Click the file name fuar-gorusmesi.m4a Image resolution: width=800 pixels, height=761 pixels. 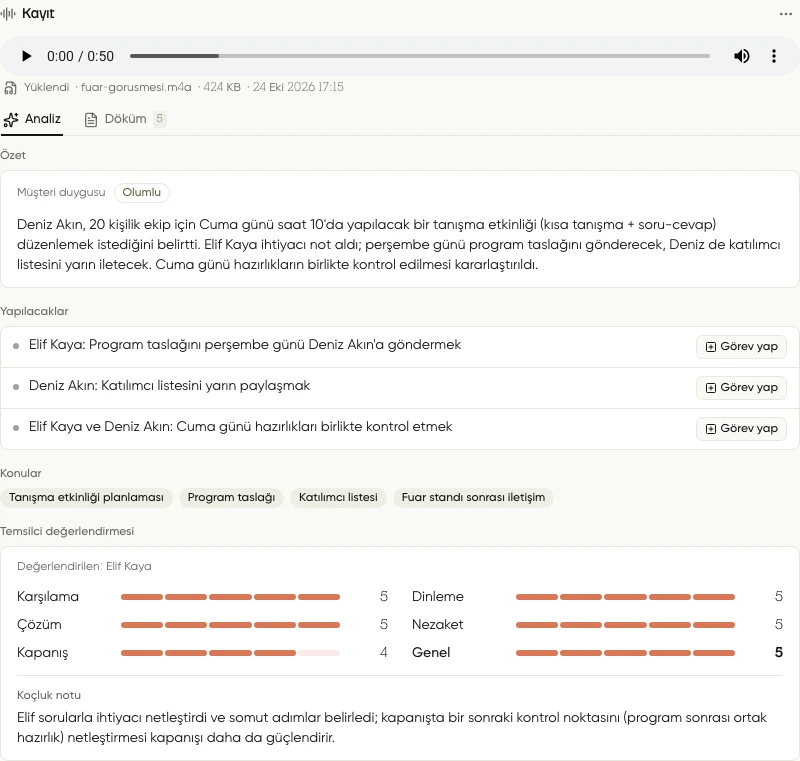[x=136, y=87]
